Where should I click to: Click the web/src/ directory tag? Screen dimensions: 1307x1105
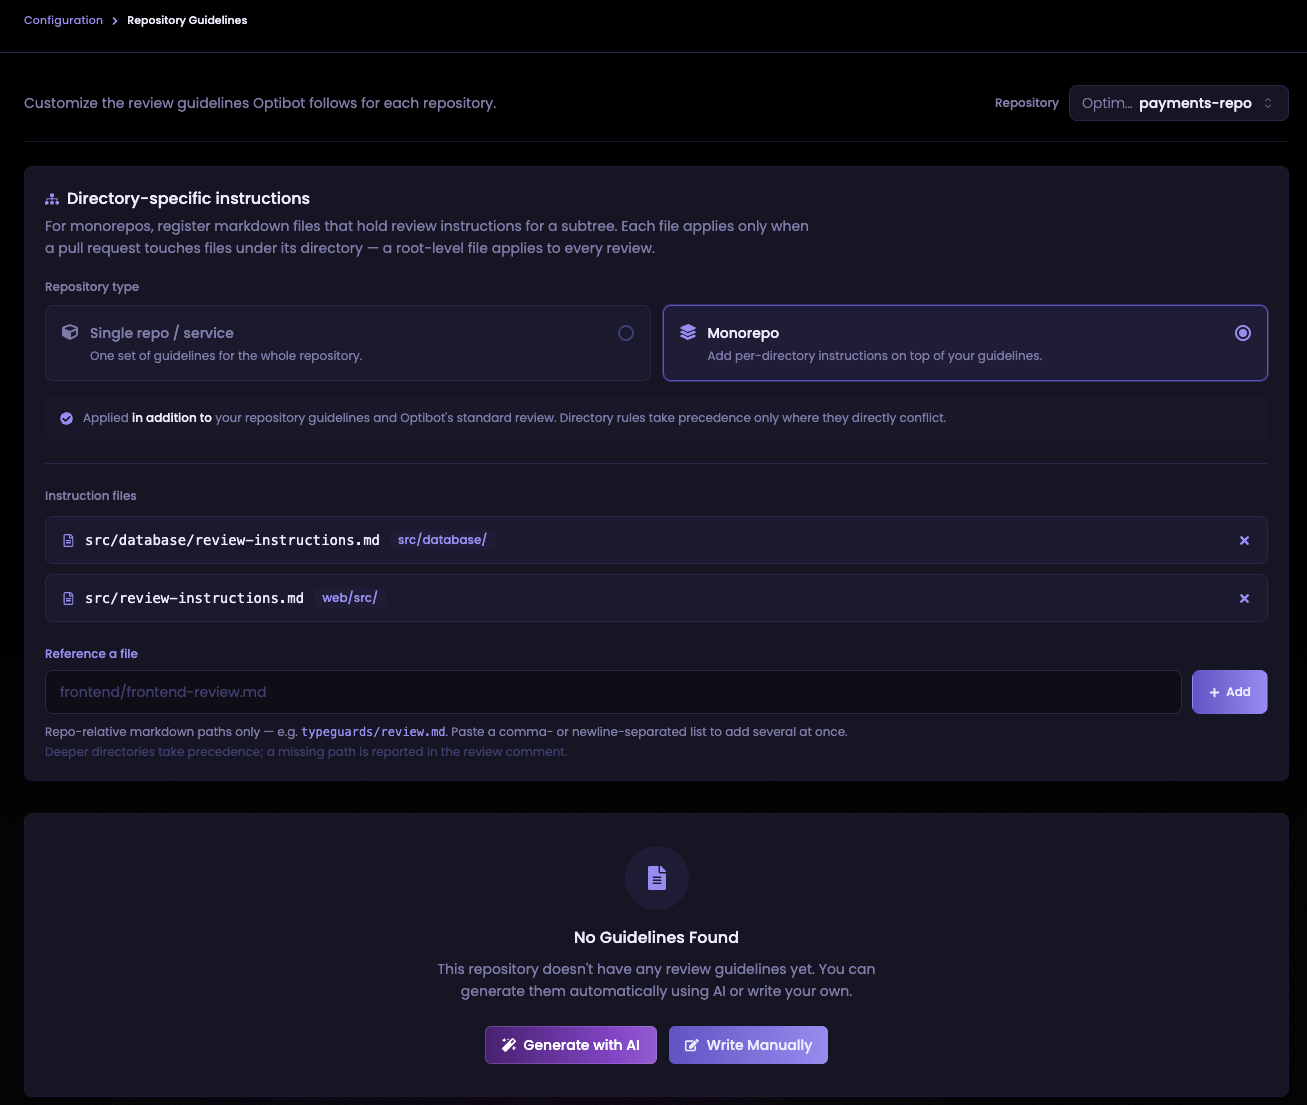click(x=350, y=598)
